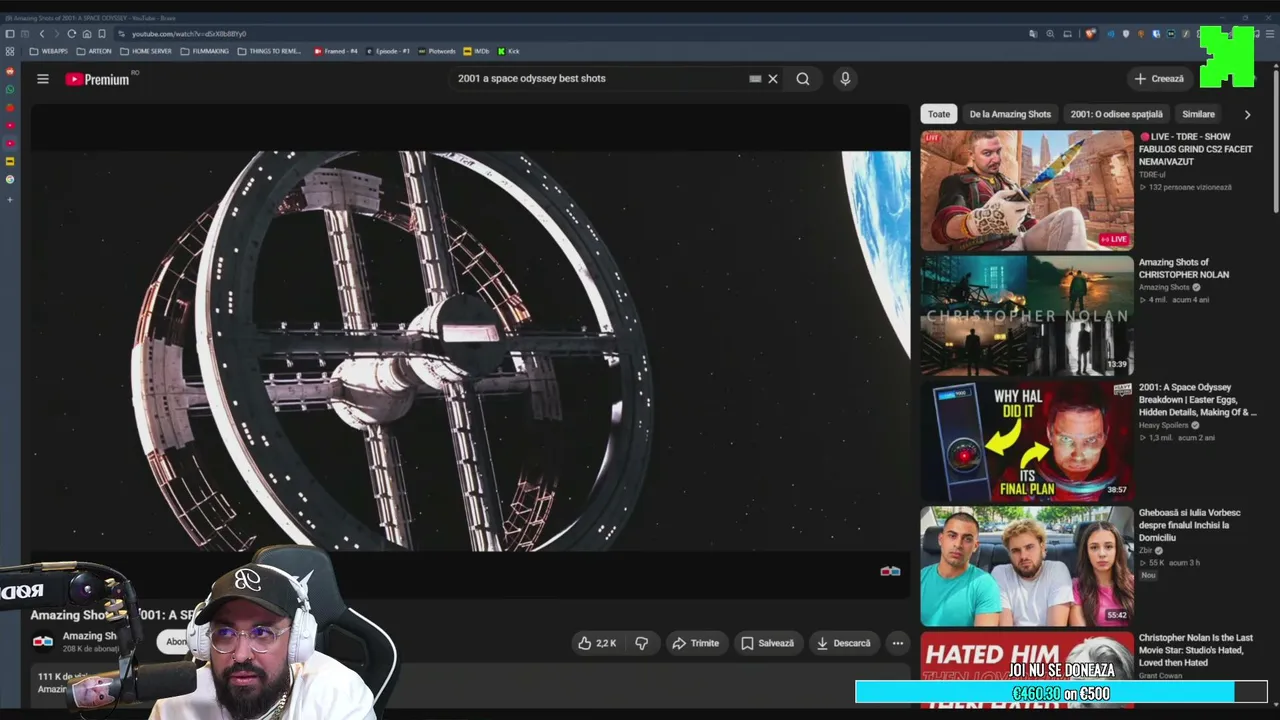Add a new sidebar item with plus
Screen dimensions: 1280x720
[10, 199]
